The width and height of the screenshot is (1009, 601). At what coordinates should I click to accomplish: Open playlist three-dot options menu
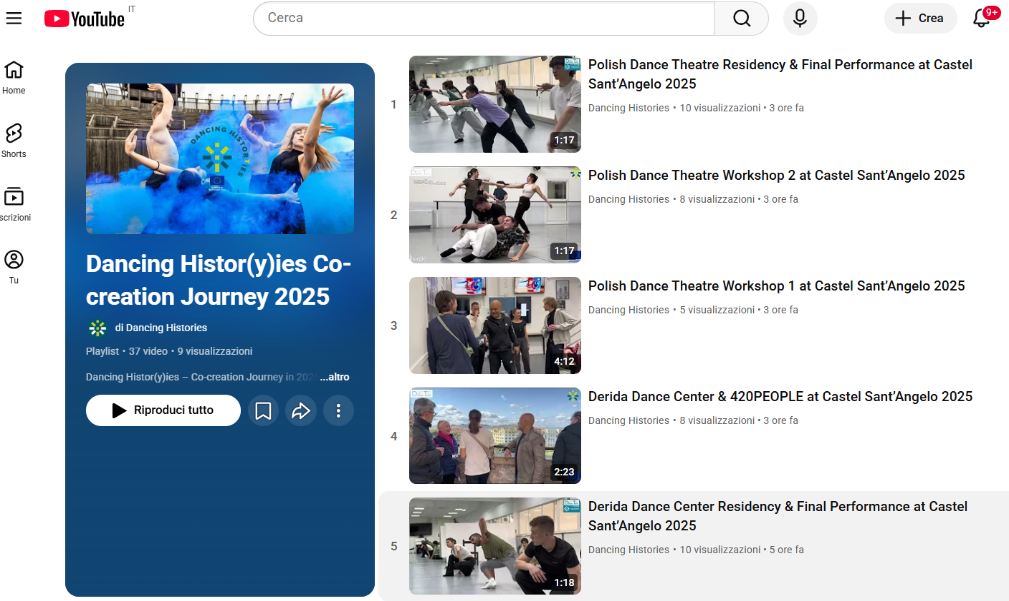pyautogui.click(x=339, y=410)
